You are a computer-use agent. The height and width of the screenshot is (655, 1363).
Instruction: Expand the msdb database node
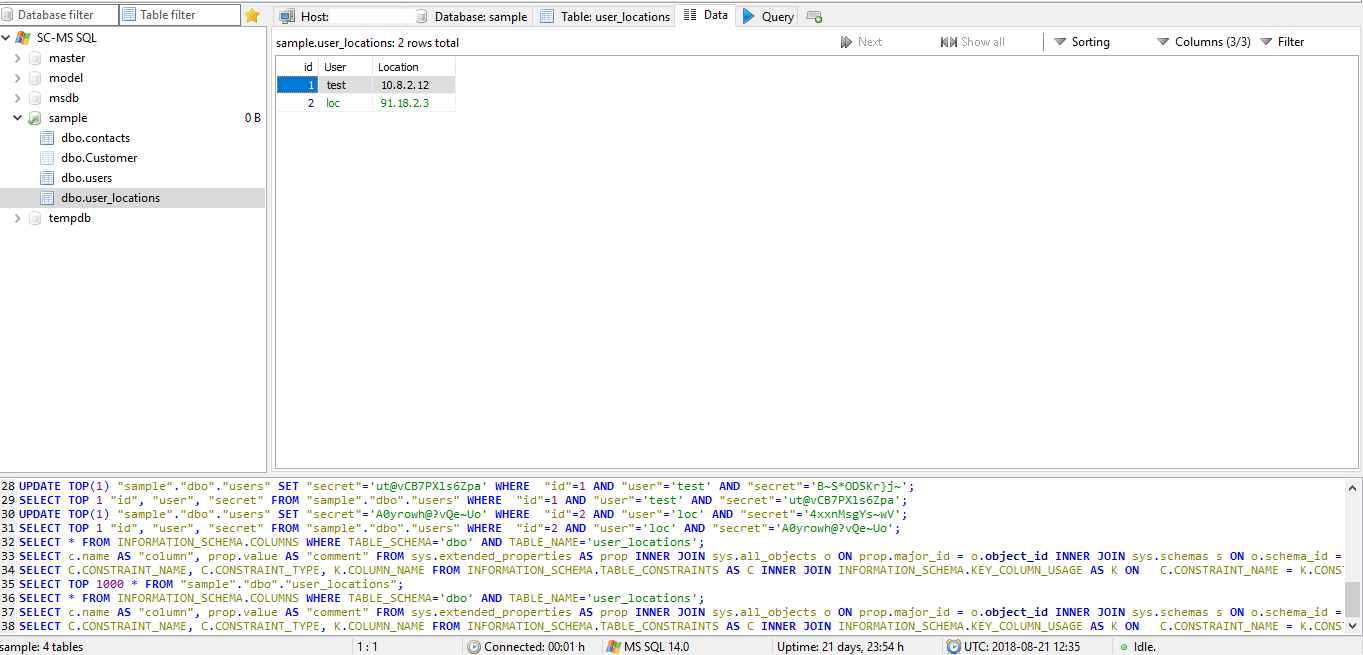[x=18, y=98]
